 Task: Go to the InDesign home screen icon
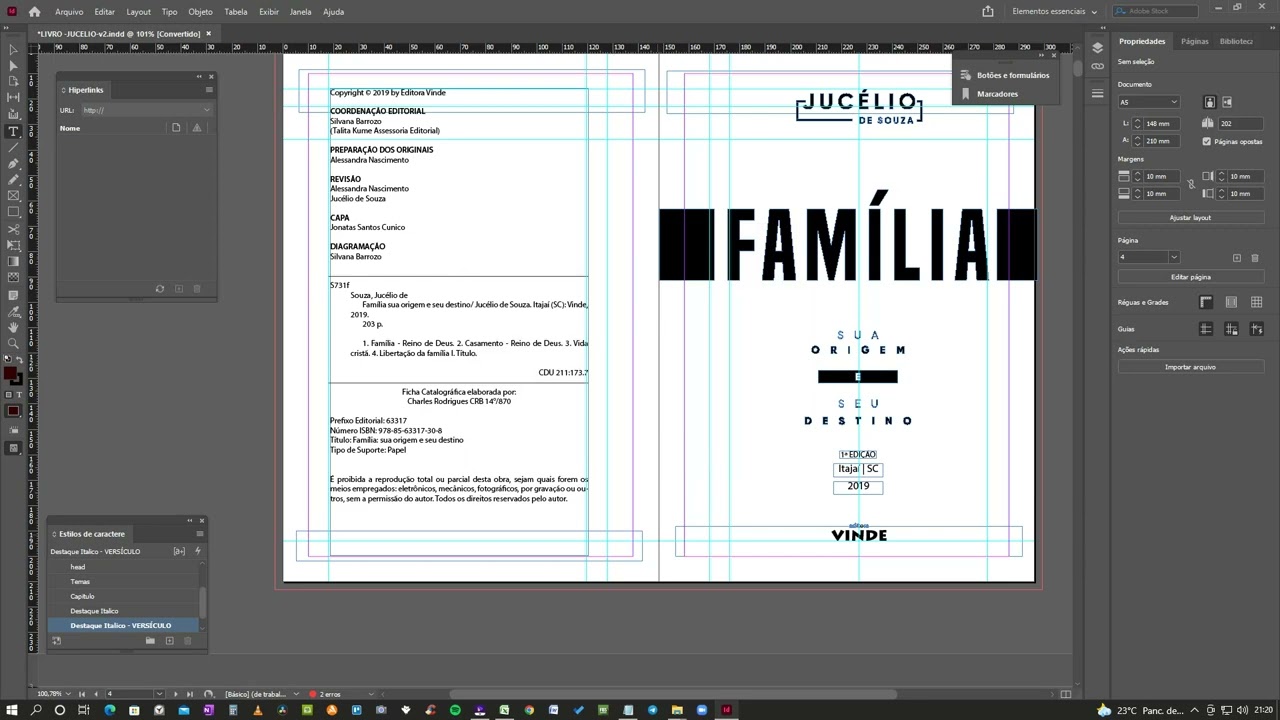pos(34,11)
